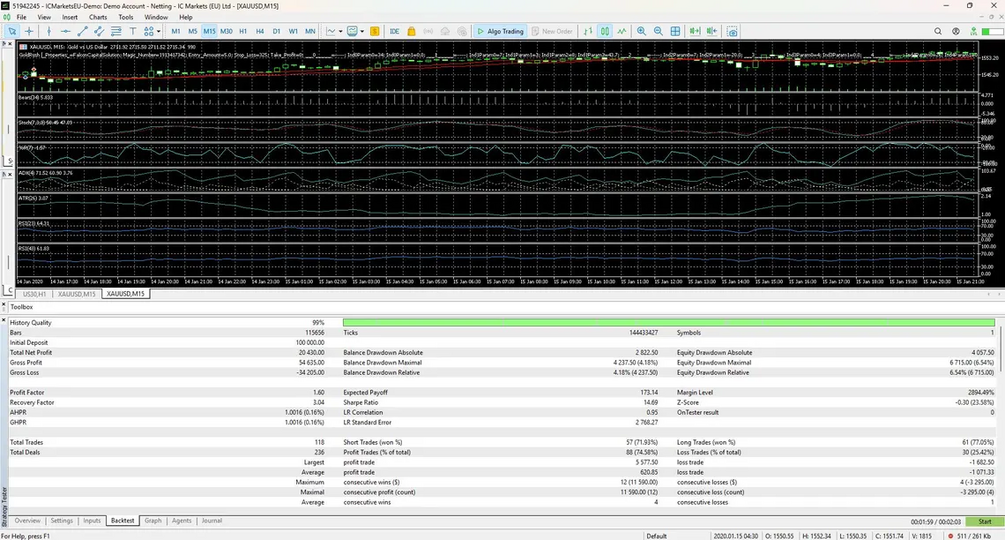Screen dimensions: 1005x540
Task: Toggle chart shift from right edge
Action: [712, 31]
